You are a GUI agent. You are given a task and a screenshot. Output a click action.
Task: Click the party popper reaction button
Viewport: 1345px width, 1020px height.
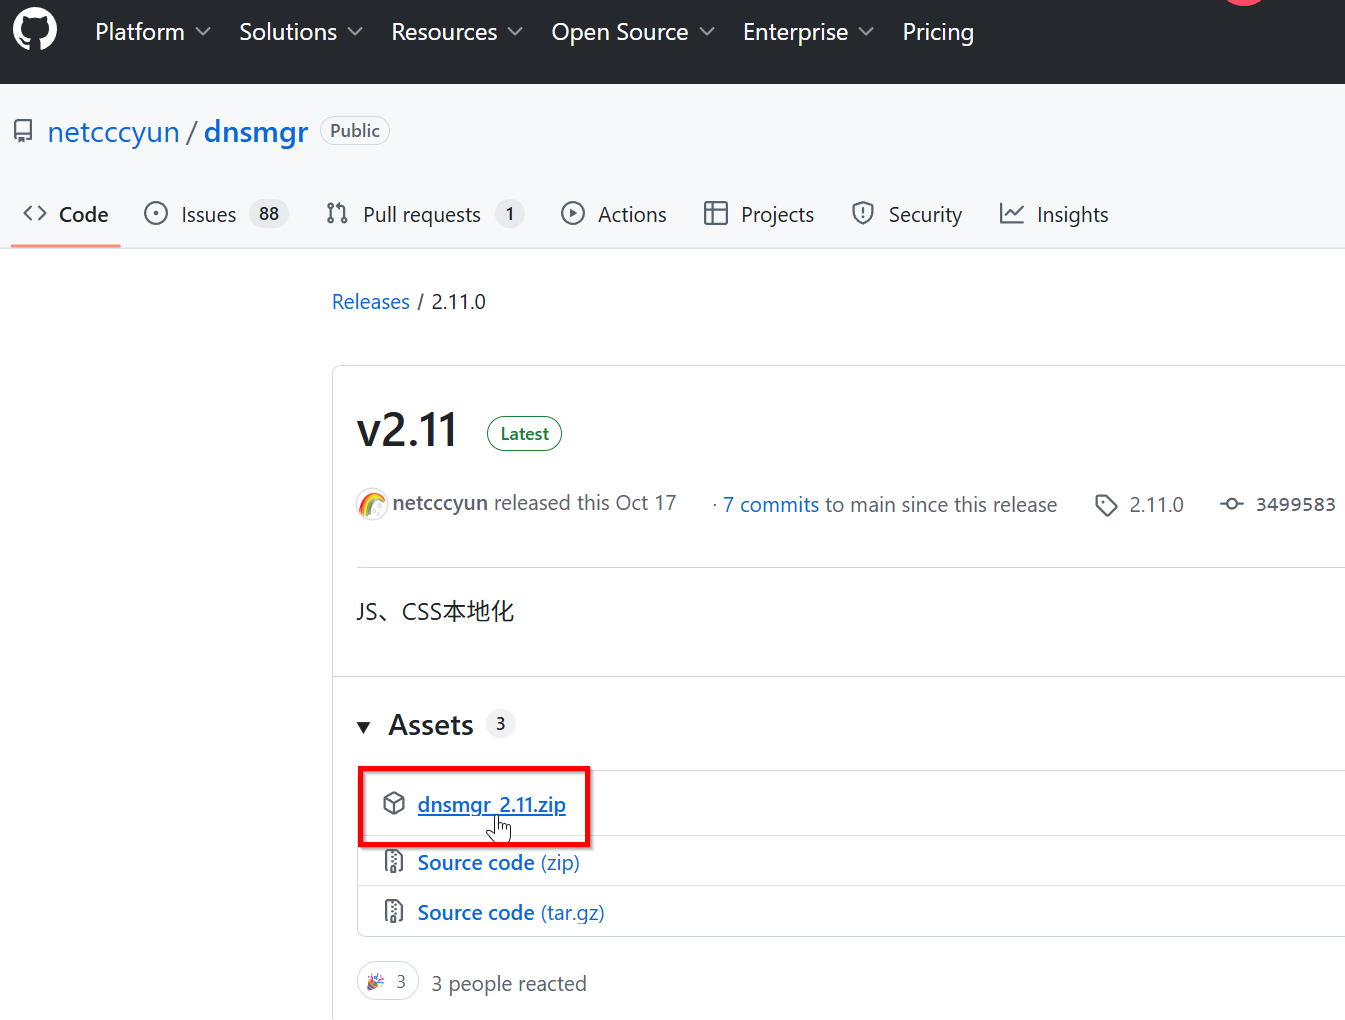388,982
